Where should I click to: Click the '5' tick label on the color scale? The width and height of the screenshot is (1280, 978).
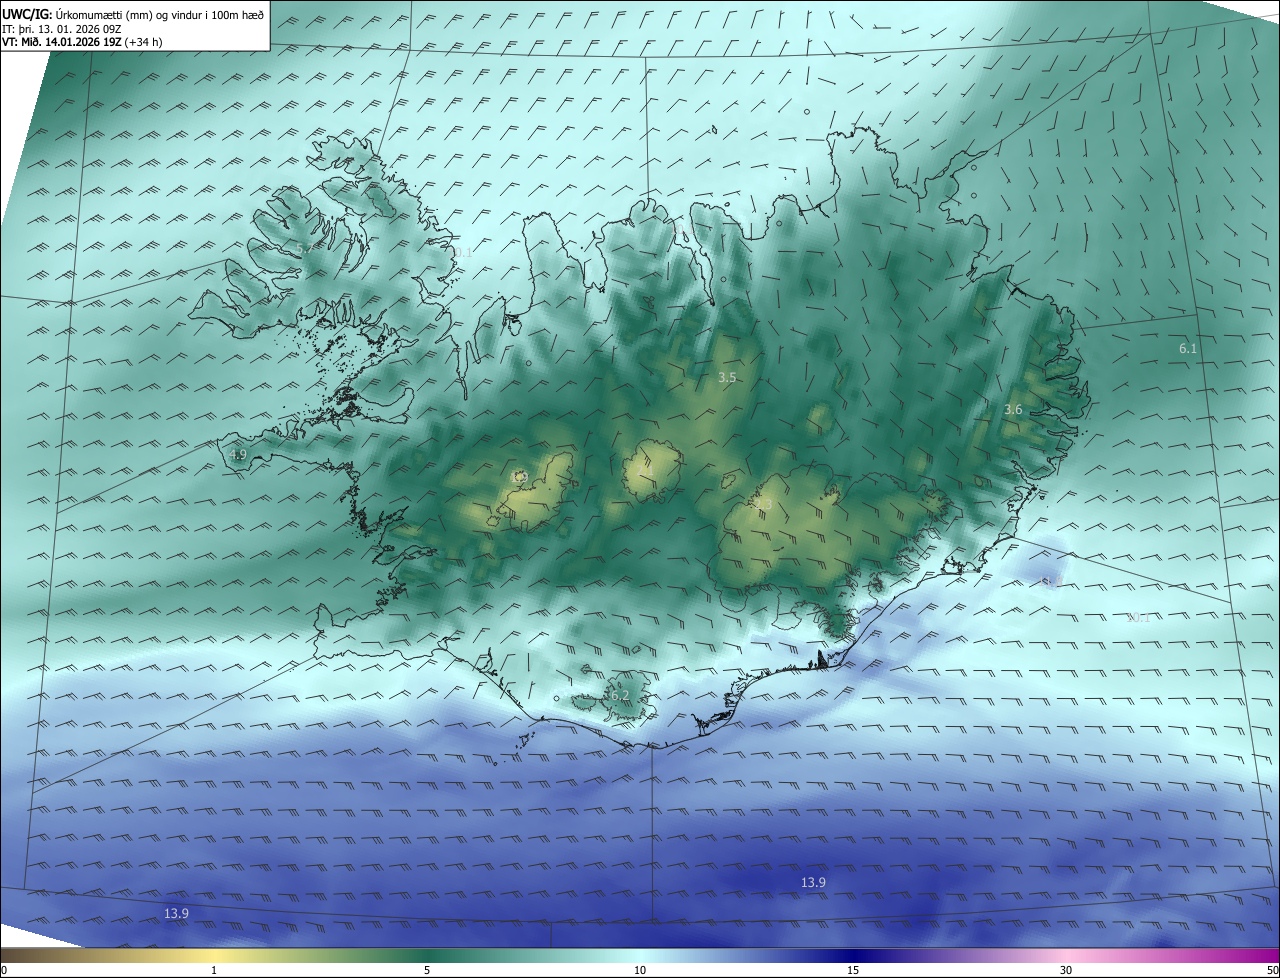pyautogui.click(x=427, y=971)
